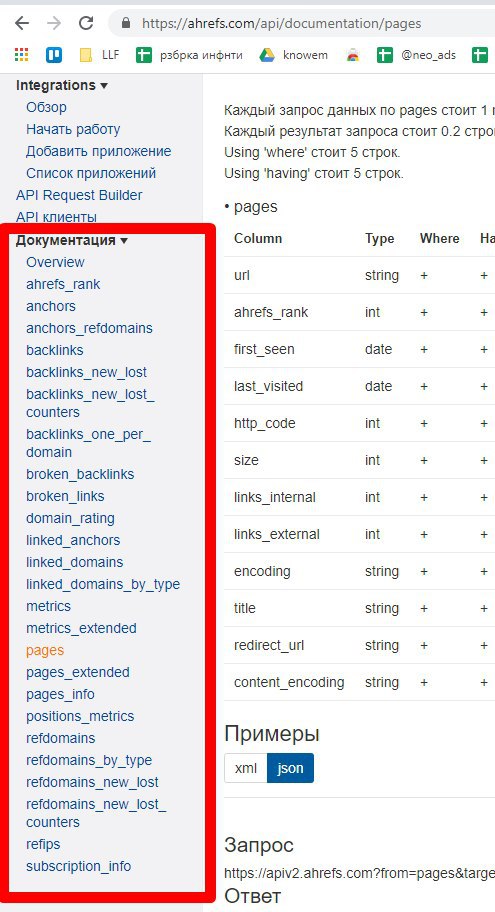Image resolution: width=495 pixels, height=912 pixels.
Task: Open the @neo_ads sheet bookmark
Action: click(x=416, y=55)
